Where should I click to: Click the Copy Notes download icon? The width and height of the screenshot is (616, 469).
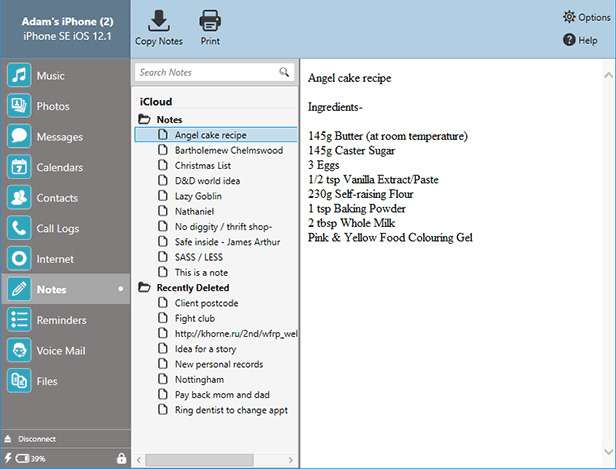(158, 20)
